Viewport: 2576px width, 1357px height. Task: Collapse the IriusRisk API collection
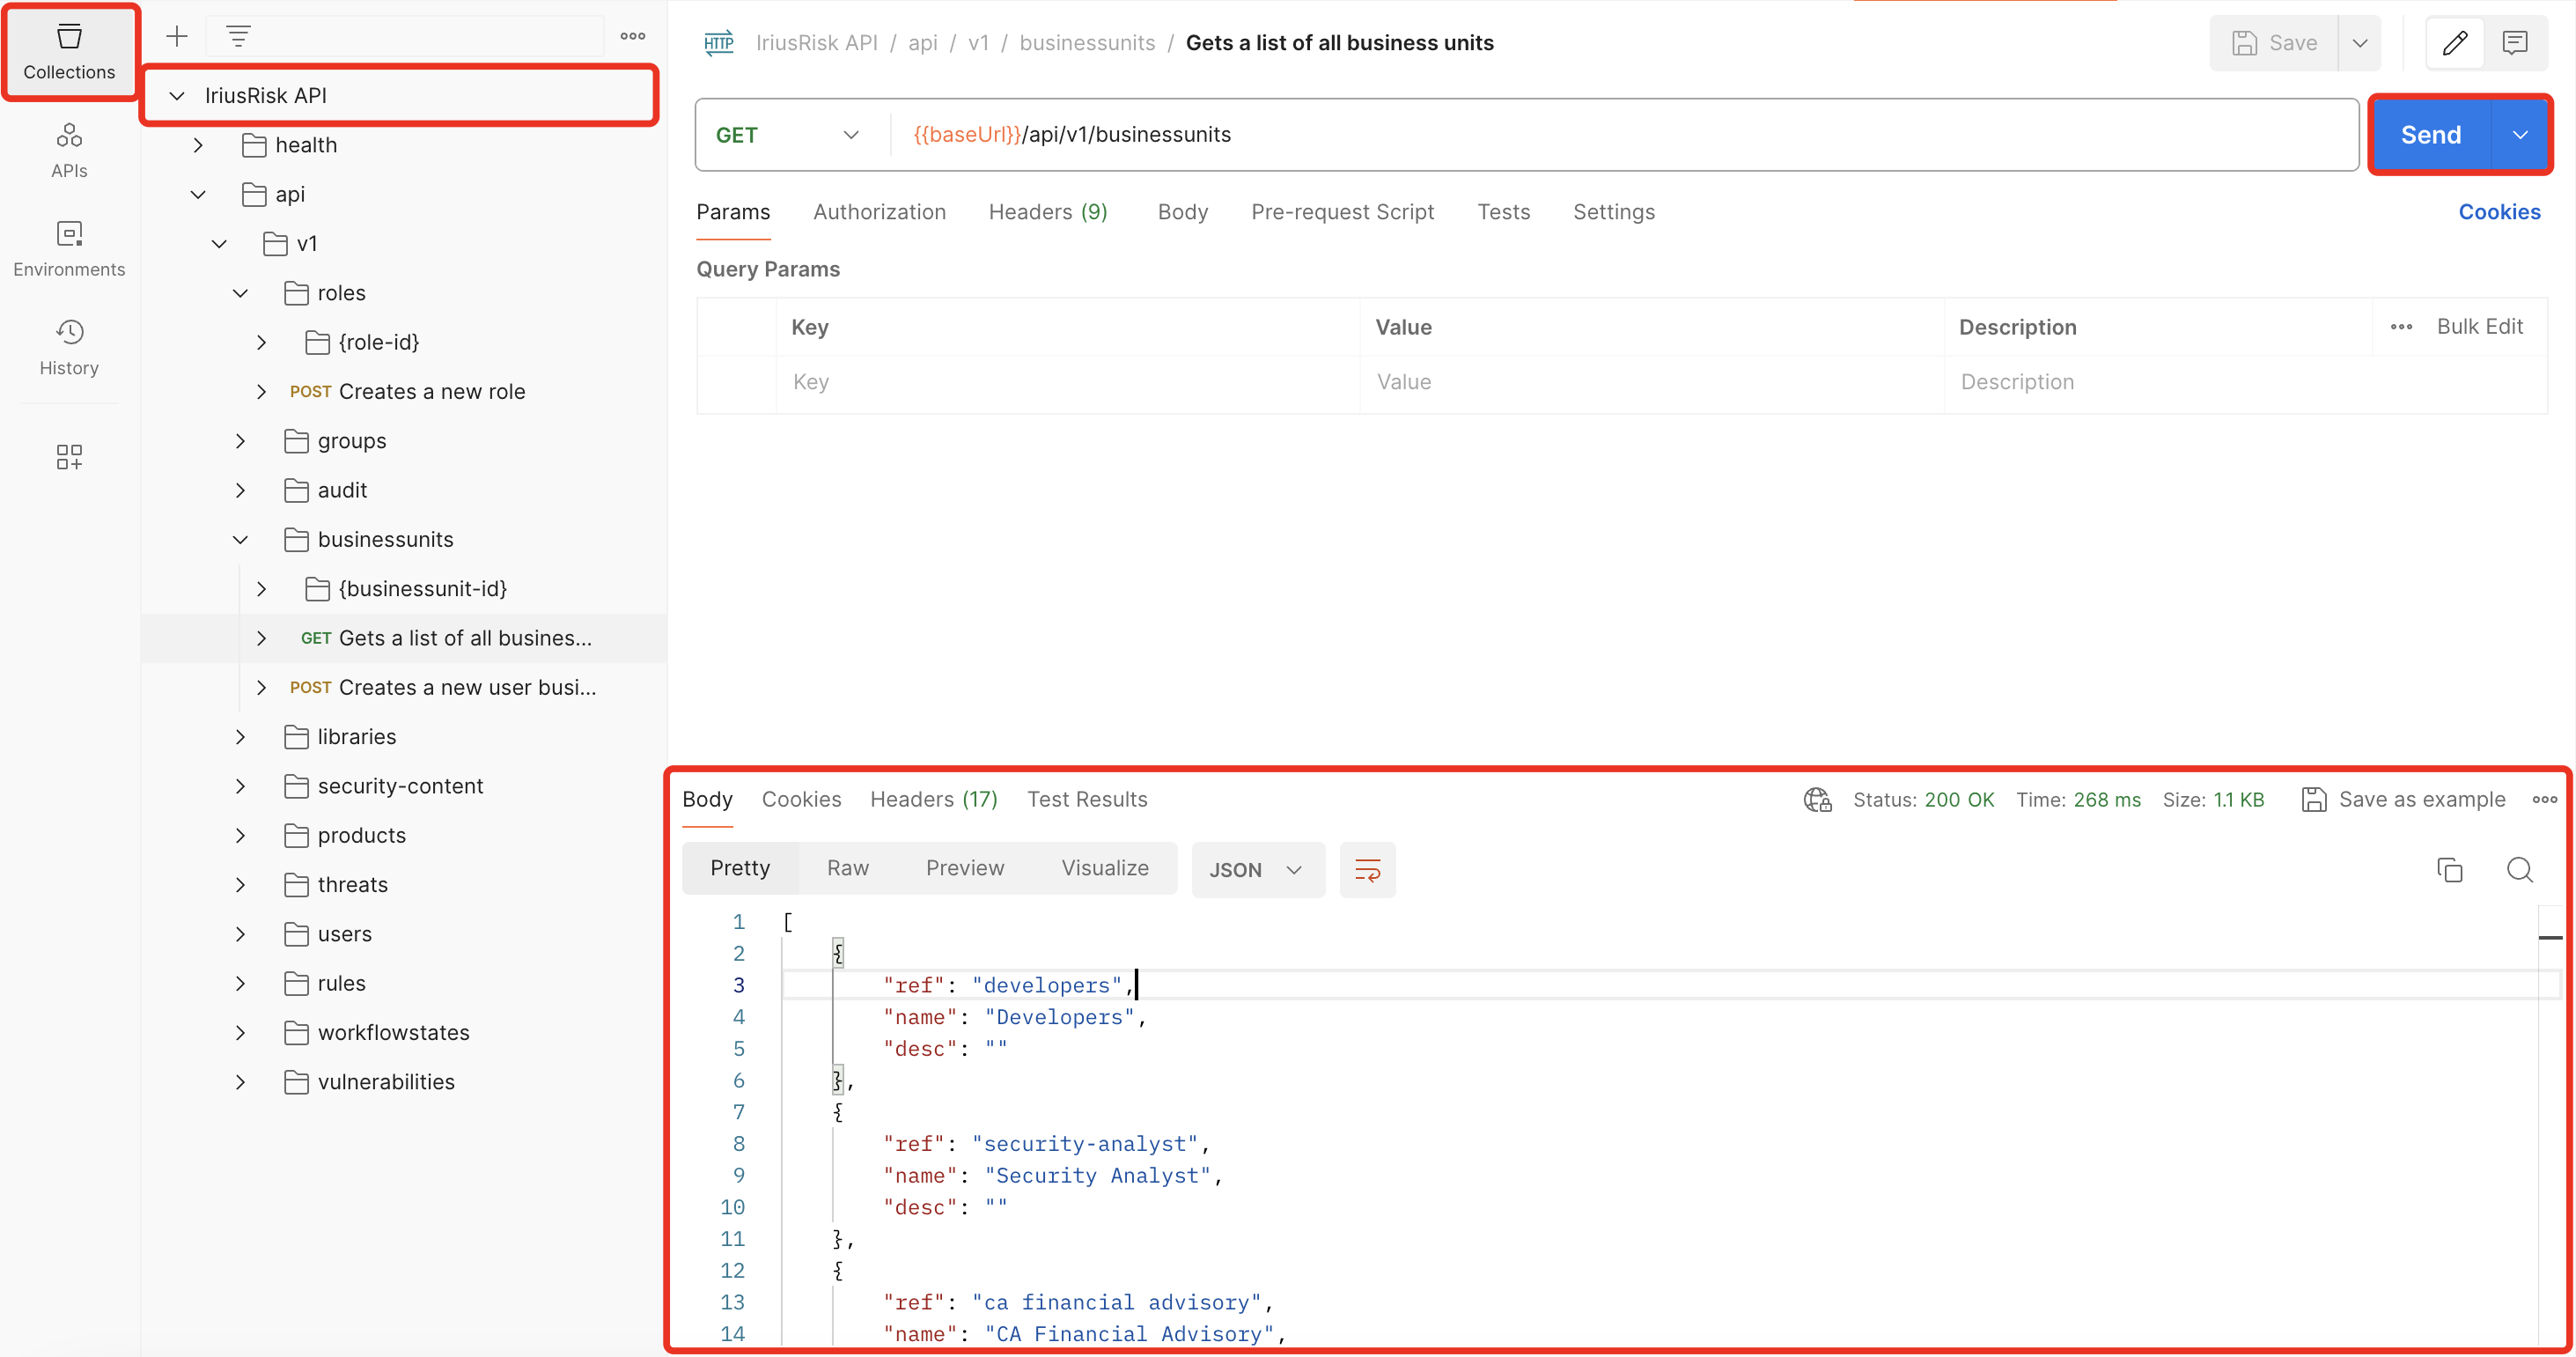point(177,96)
